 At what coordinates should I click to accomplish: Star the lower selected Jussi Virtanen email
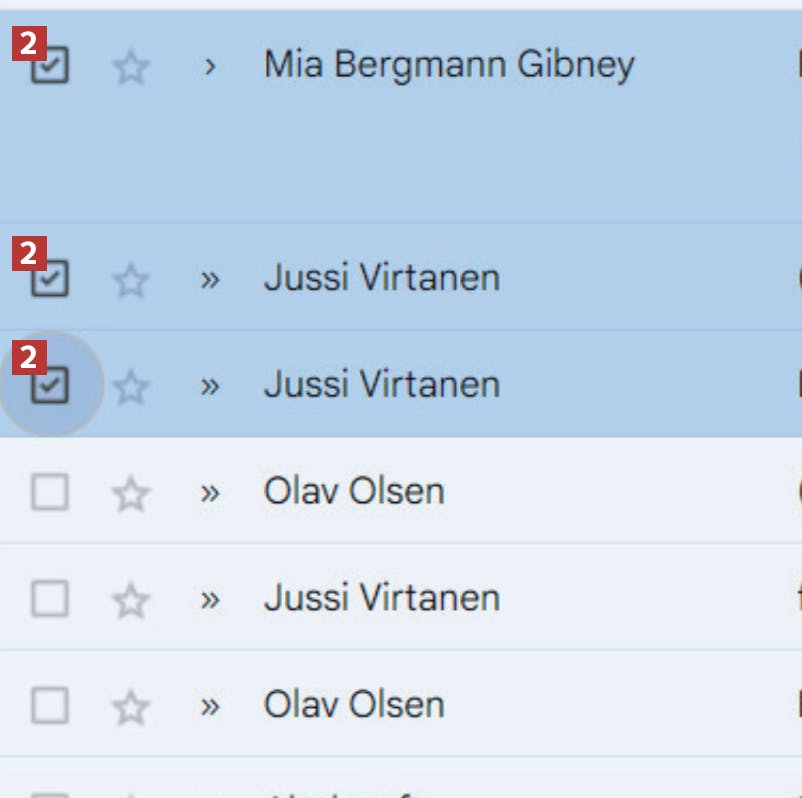point(130,386)
